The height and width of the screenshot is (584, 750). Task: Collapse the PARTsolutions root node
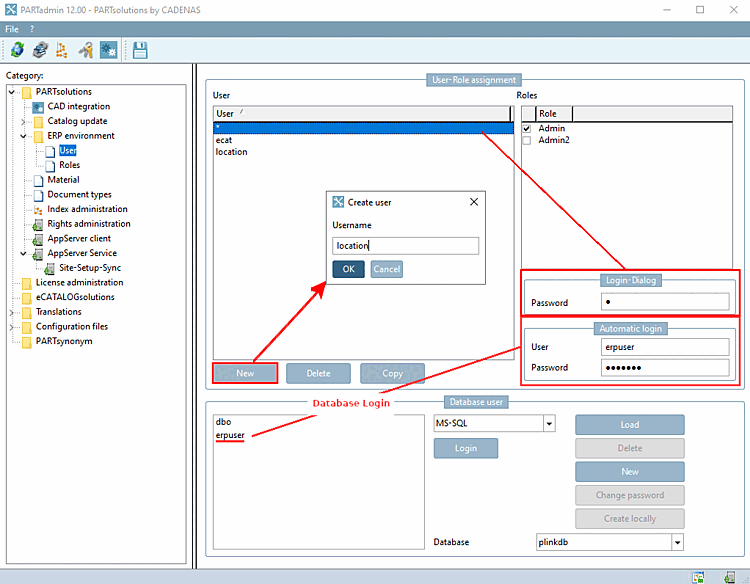(11, 92)
